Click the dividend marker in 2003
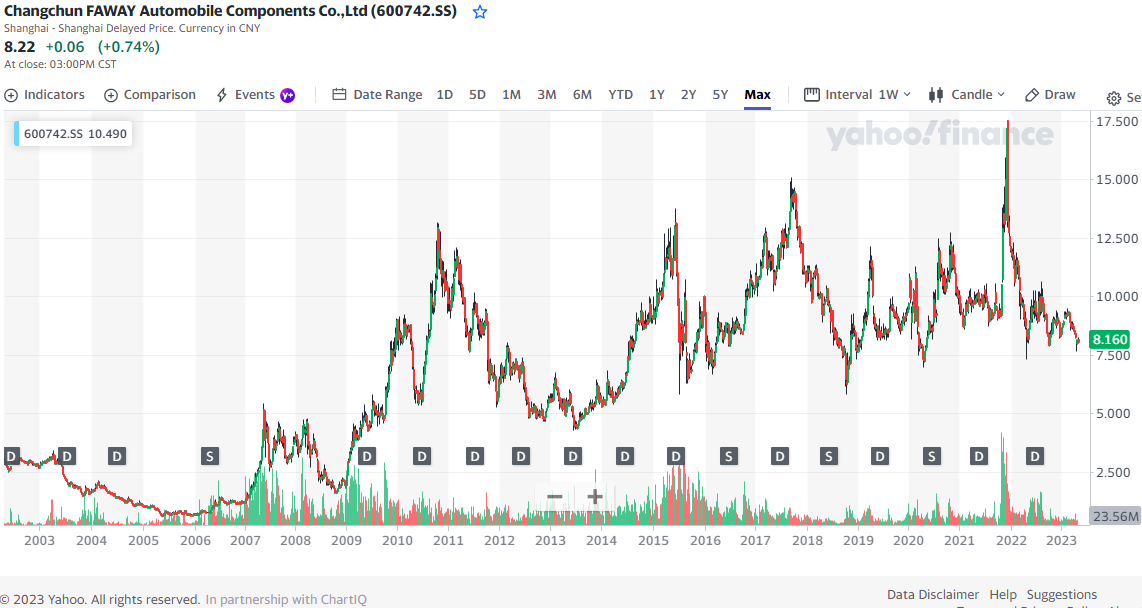Image resolution: width=1142 pixels, height=608 pixels. coord(67,457)
